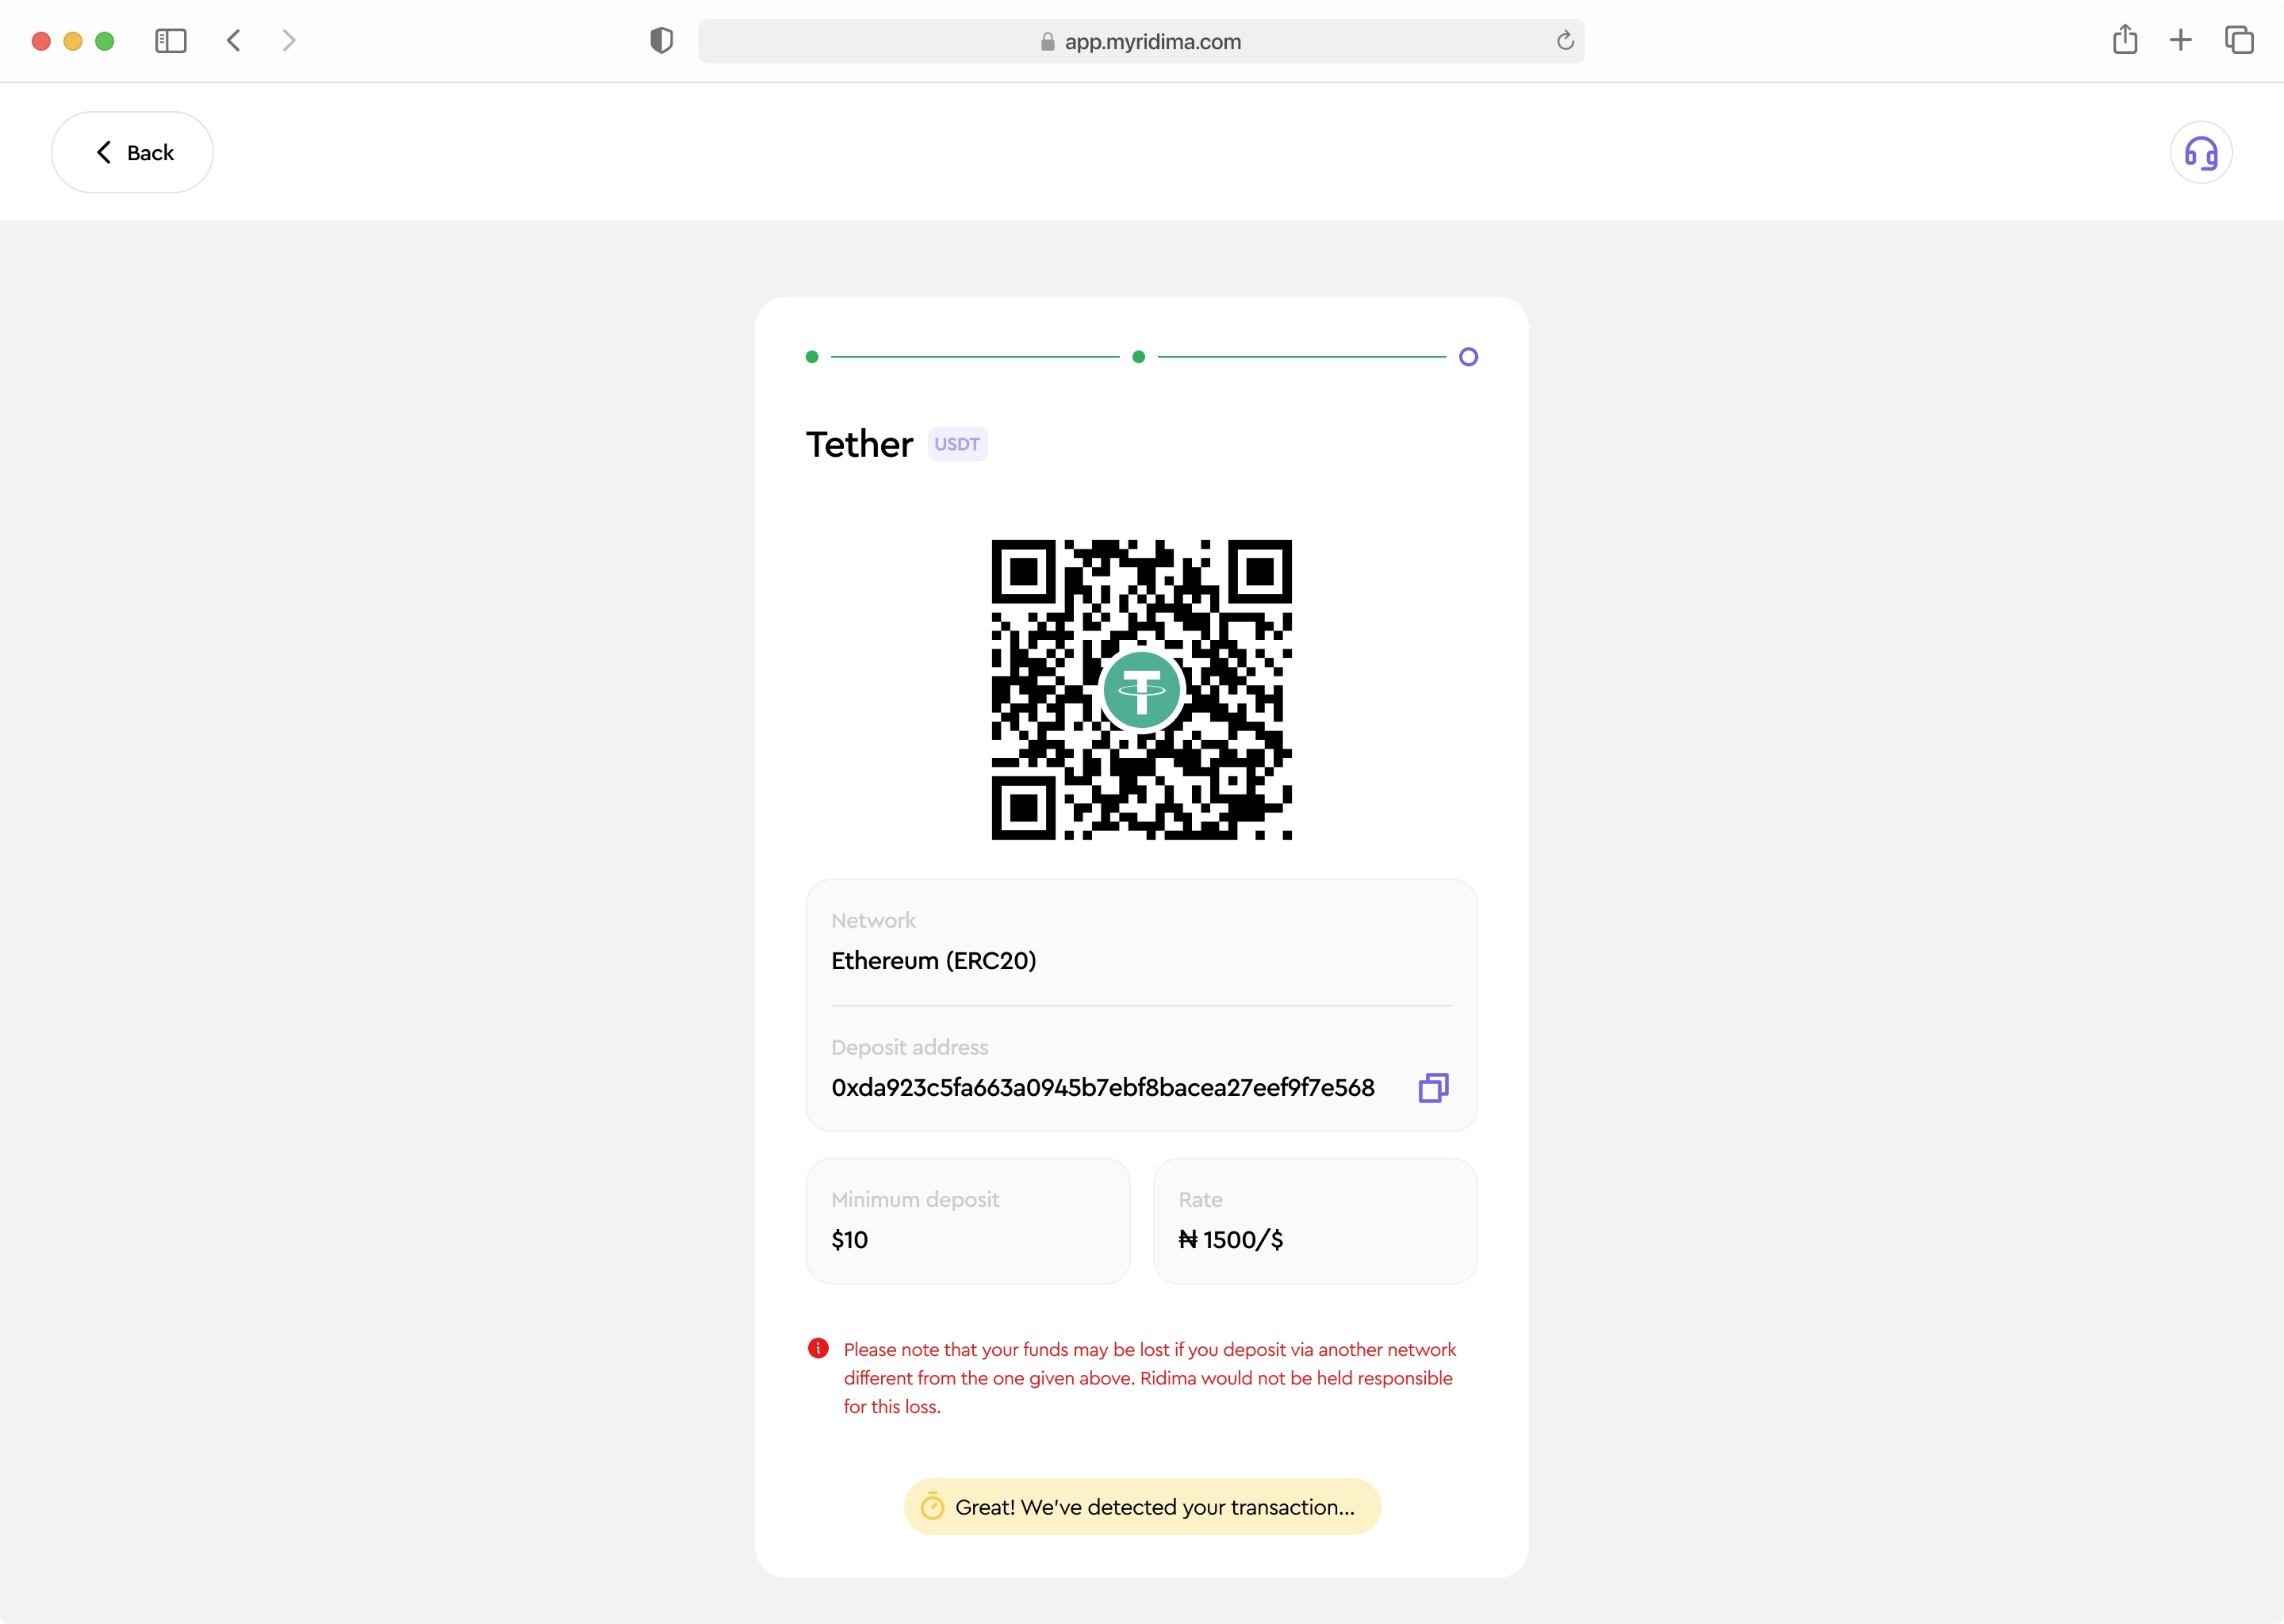Click the Back button
2284x1624 pixels.
[132, 152]
